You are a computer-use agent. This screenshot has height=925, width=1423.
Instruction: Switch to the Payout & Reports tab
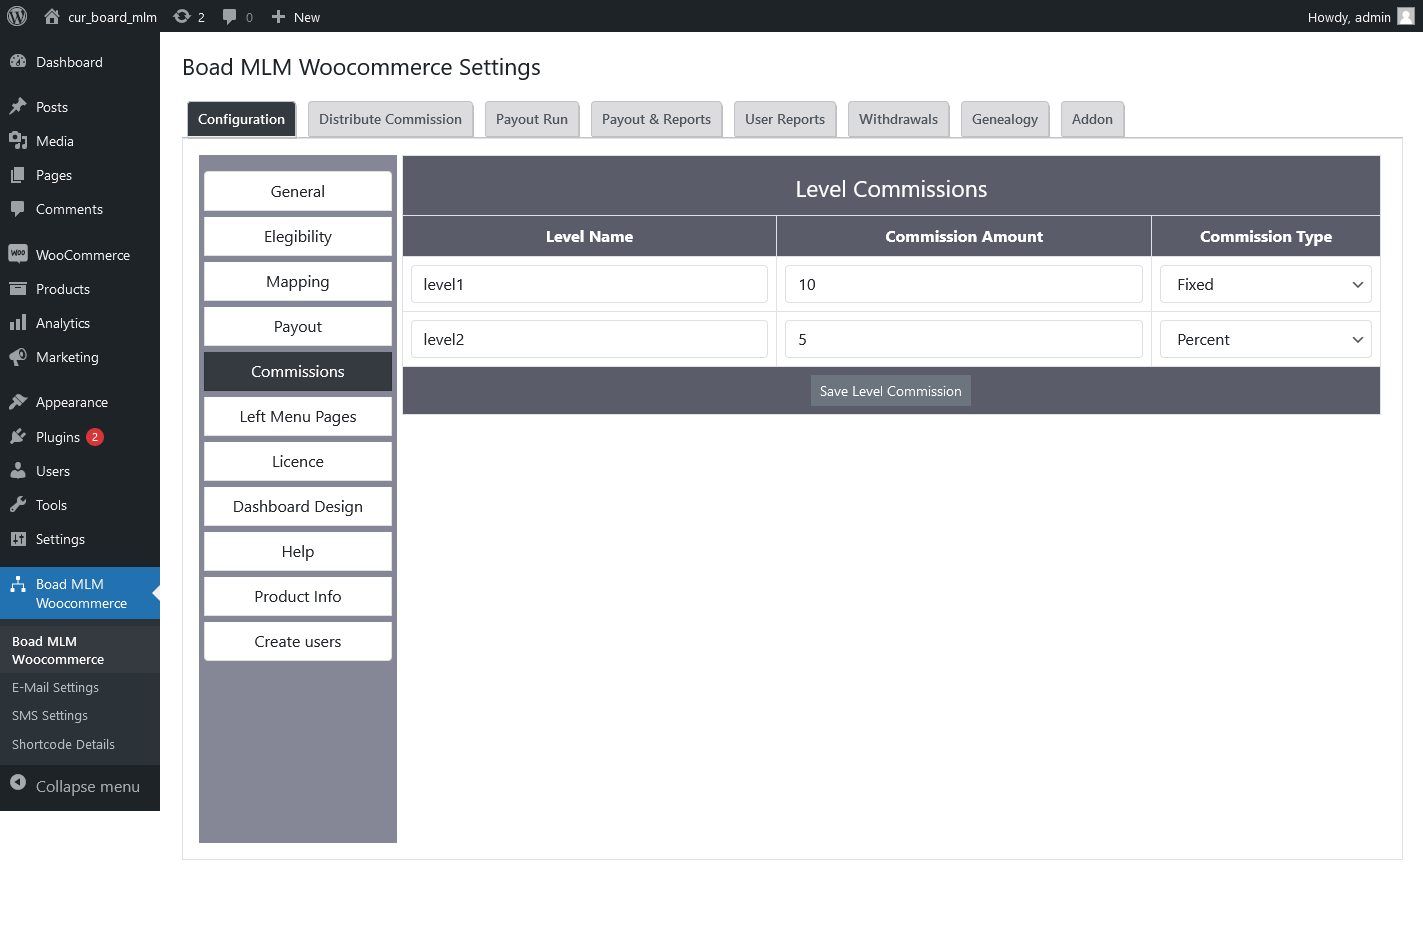(656, 119)
